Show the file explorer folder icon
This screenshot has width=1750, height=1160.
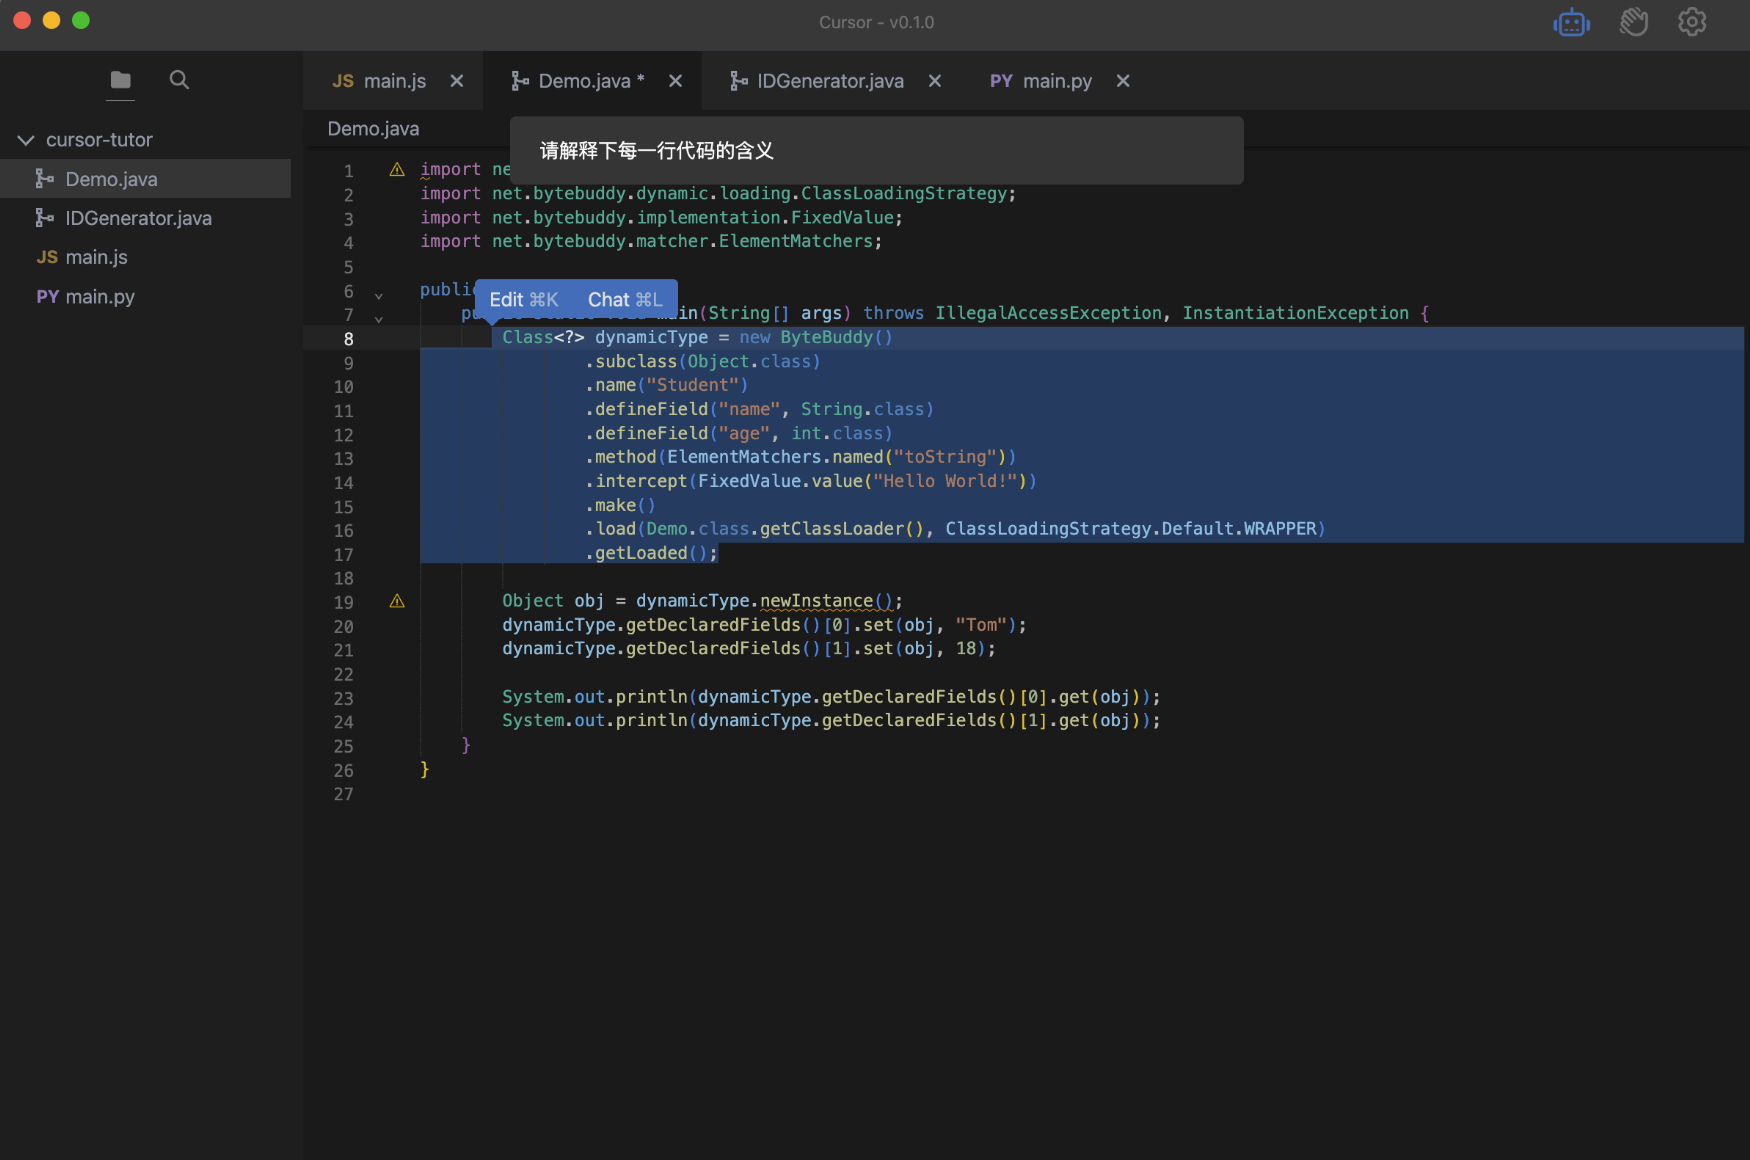121,80
